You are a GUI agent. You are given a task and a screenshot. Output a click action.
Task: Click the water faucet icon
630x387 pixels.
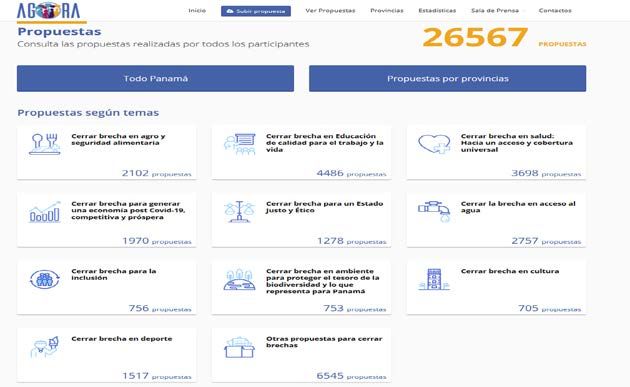tap(434, 212)
